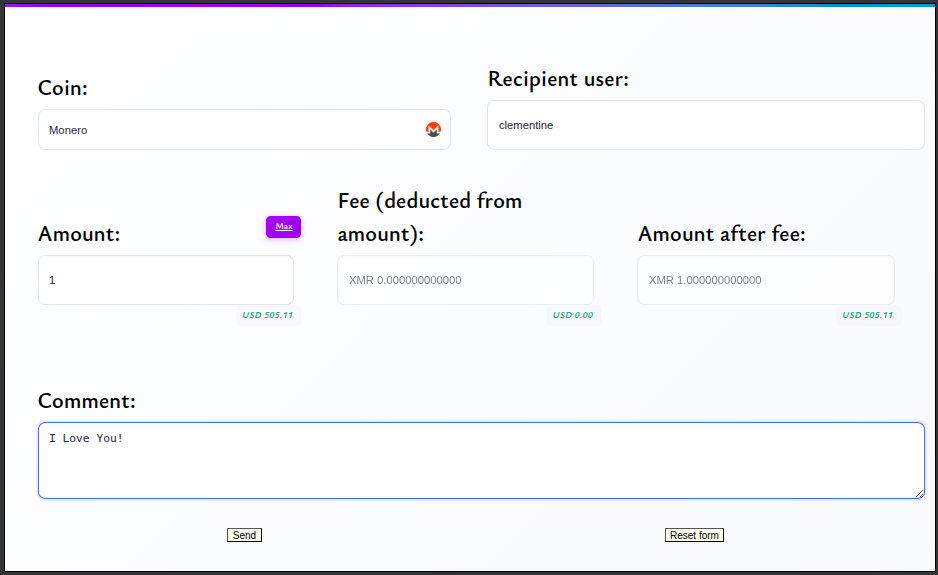Image resolution: width=938 pixels, height=575 pixels.
Task: Click the "Comment:" label
Action: point(87,401)
